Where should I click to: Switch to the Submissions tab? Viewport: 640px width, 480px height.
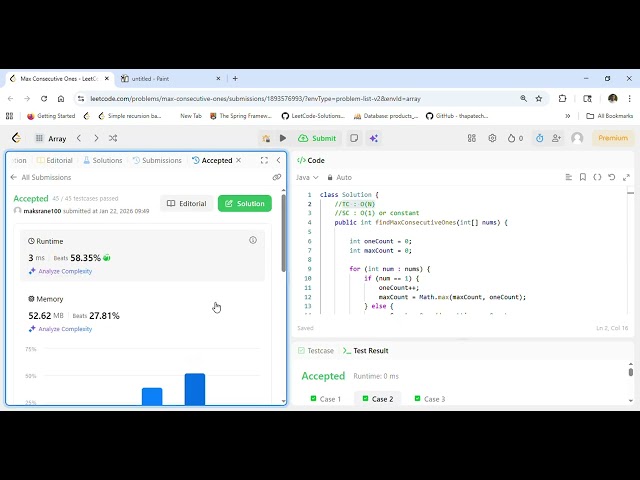click(x=157, y=160)
